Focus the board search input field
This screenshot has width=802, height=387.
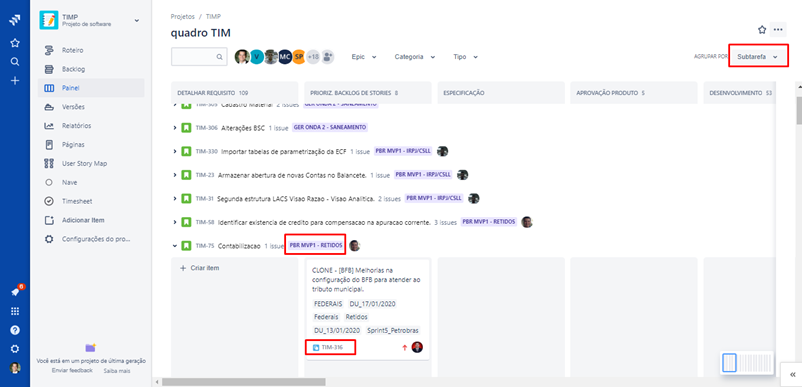click(199, 57)
